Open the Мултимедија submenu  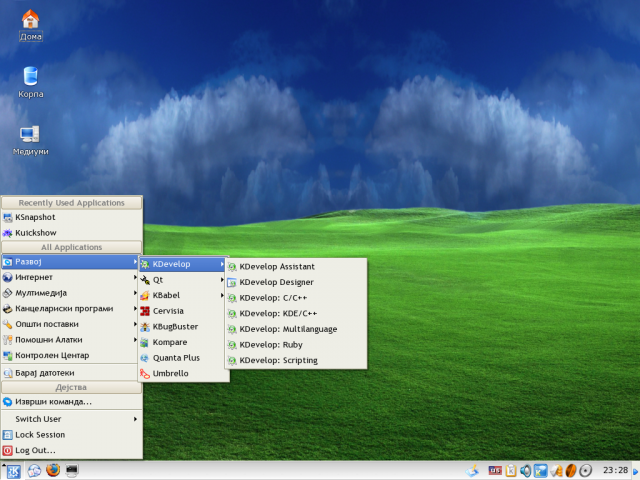[71, 293]
